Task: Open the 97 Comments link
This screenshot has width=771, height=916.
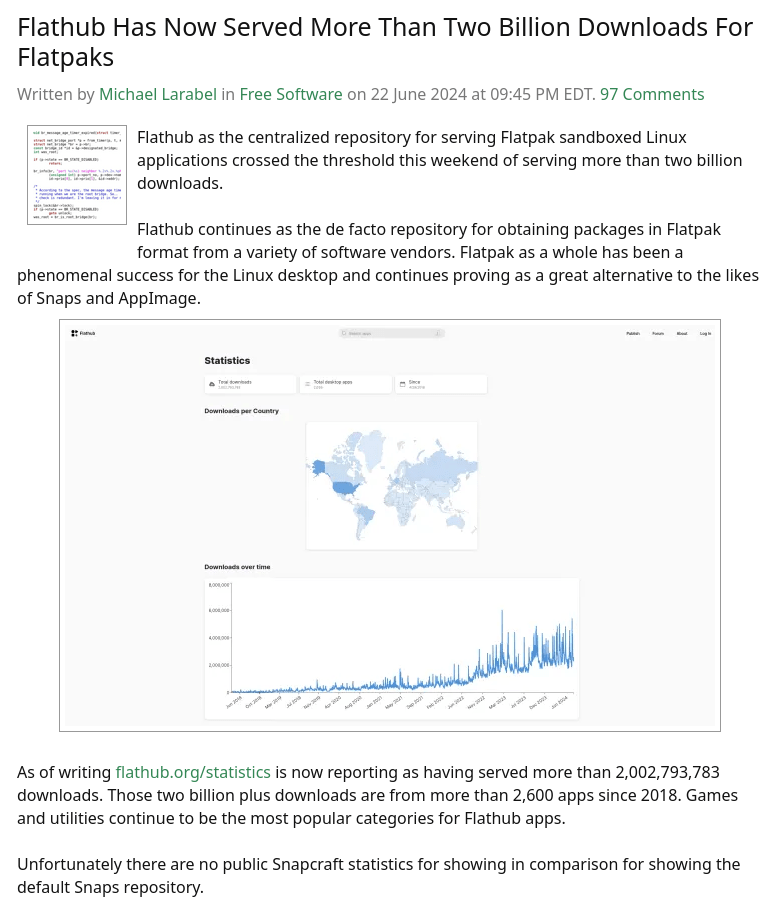Action: coord(652,94)
